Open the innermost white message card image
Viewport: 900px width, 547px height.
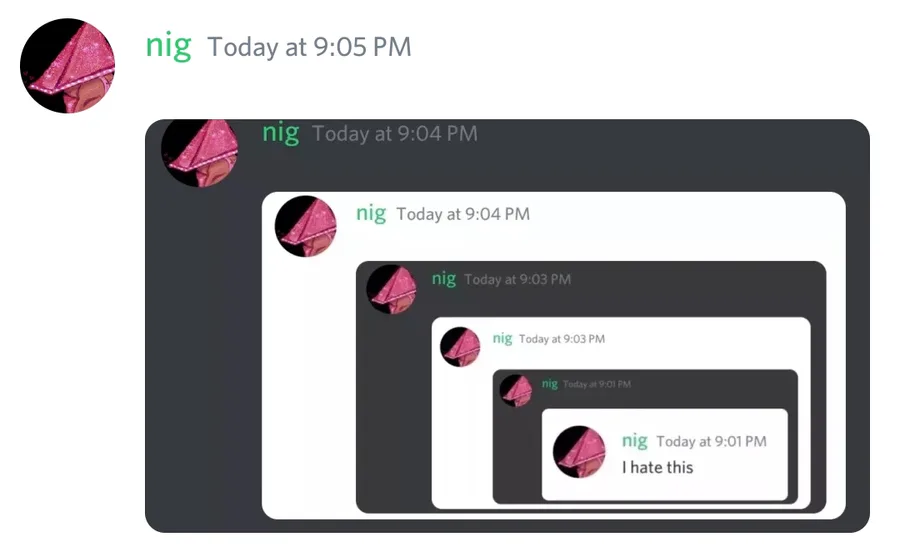[665, 455]
